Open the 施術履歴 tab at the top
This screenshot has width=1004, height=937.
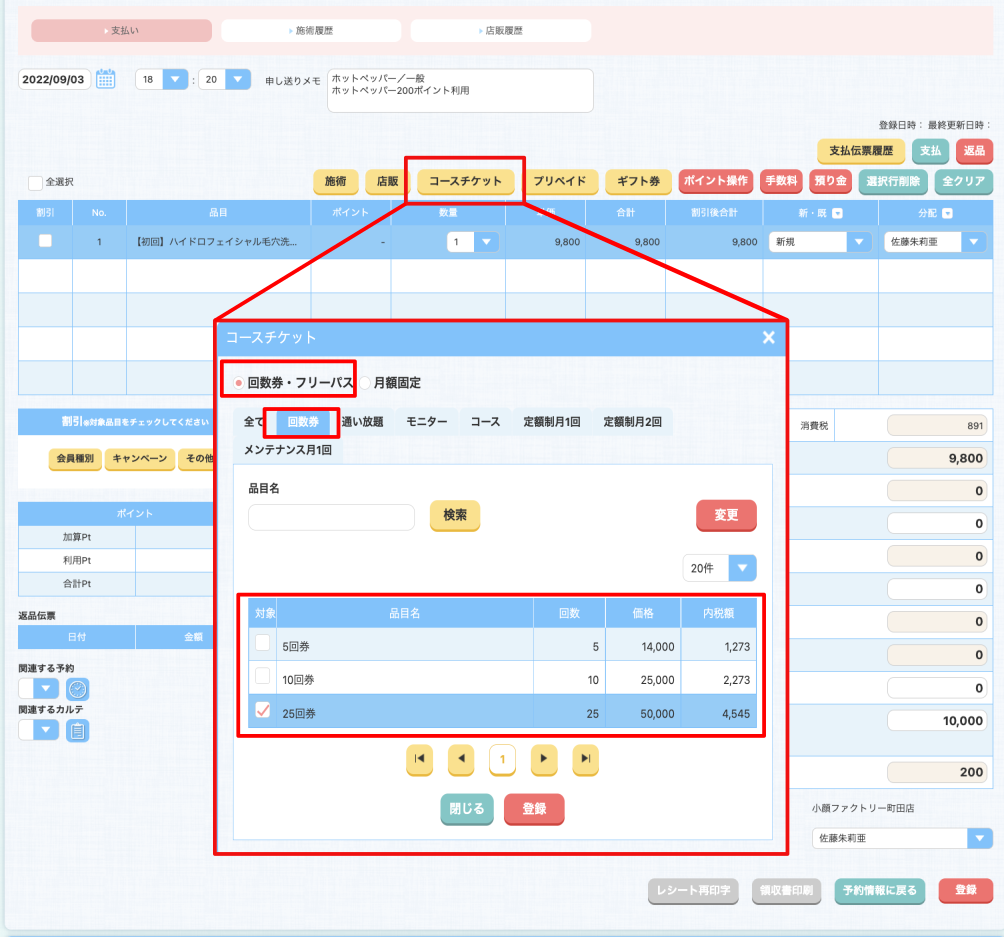(311, 31)
